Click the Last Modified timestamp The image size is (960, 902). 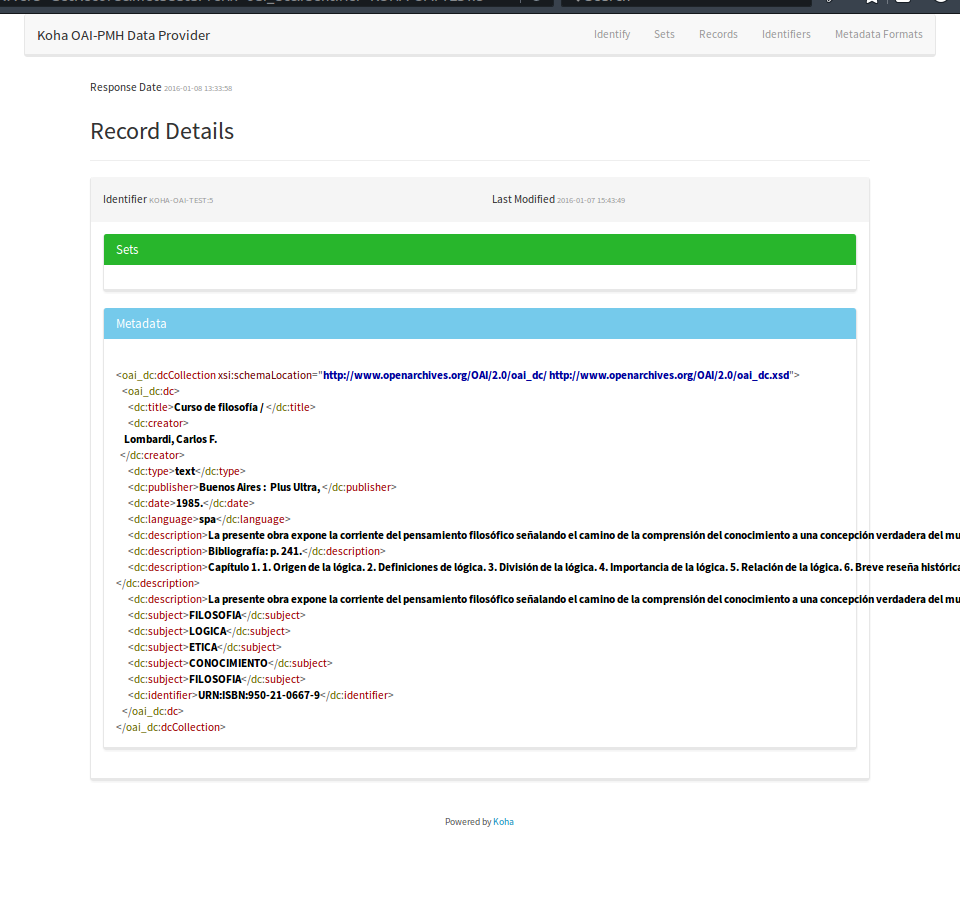click(591, 201)
